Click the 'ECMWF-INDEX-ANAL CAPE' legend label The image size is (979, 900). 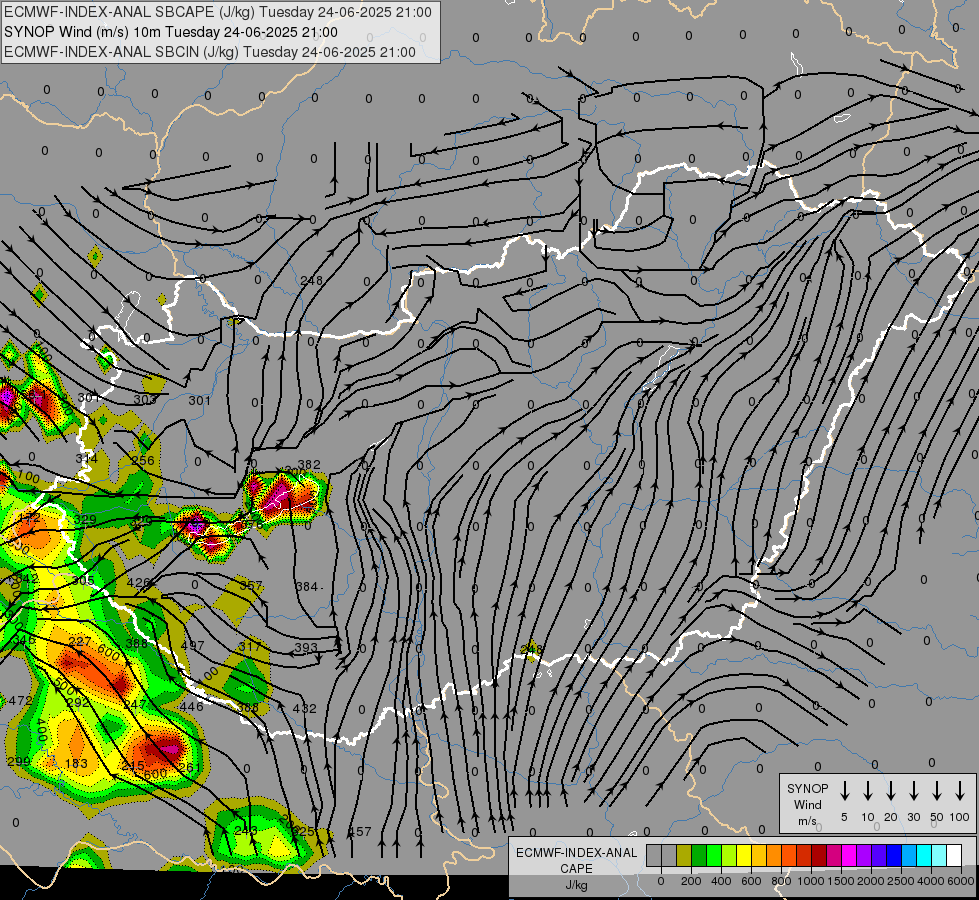pos(576,860)
